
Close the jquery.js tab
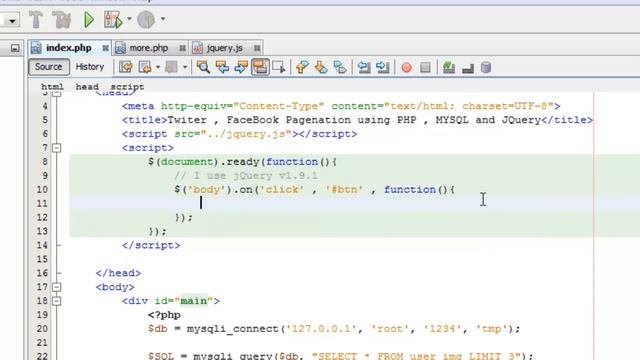(x=257, y=48)
